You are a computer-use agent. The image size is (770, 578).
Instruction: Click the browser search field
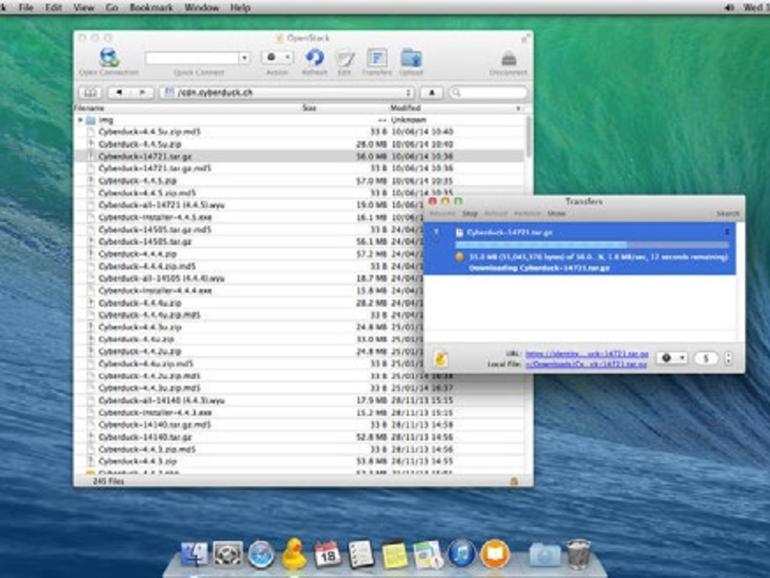pos(488,92)
